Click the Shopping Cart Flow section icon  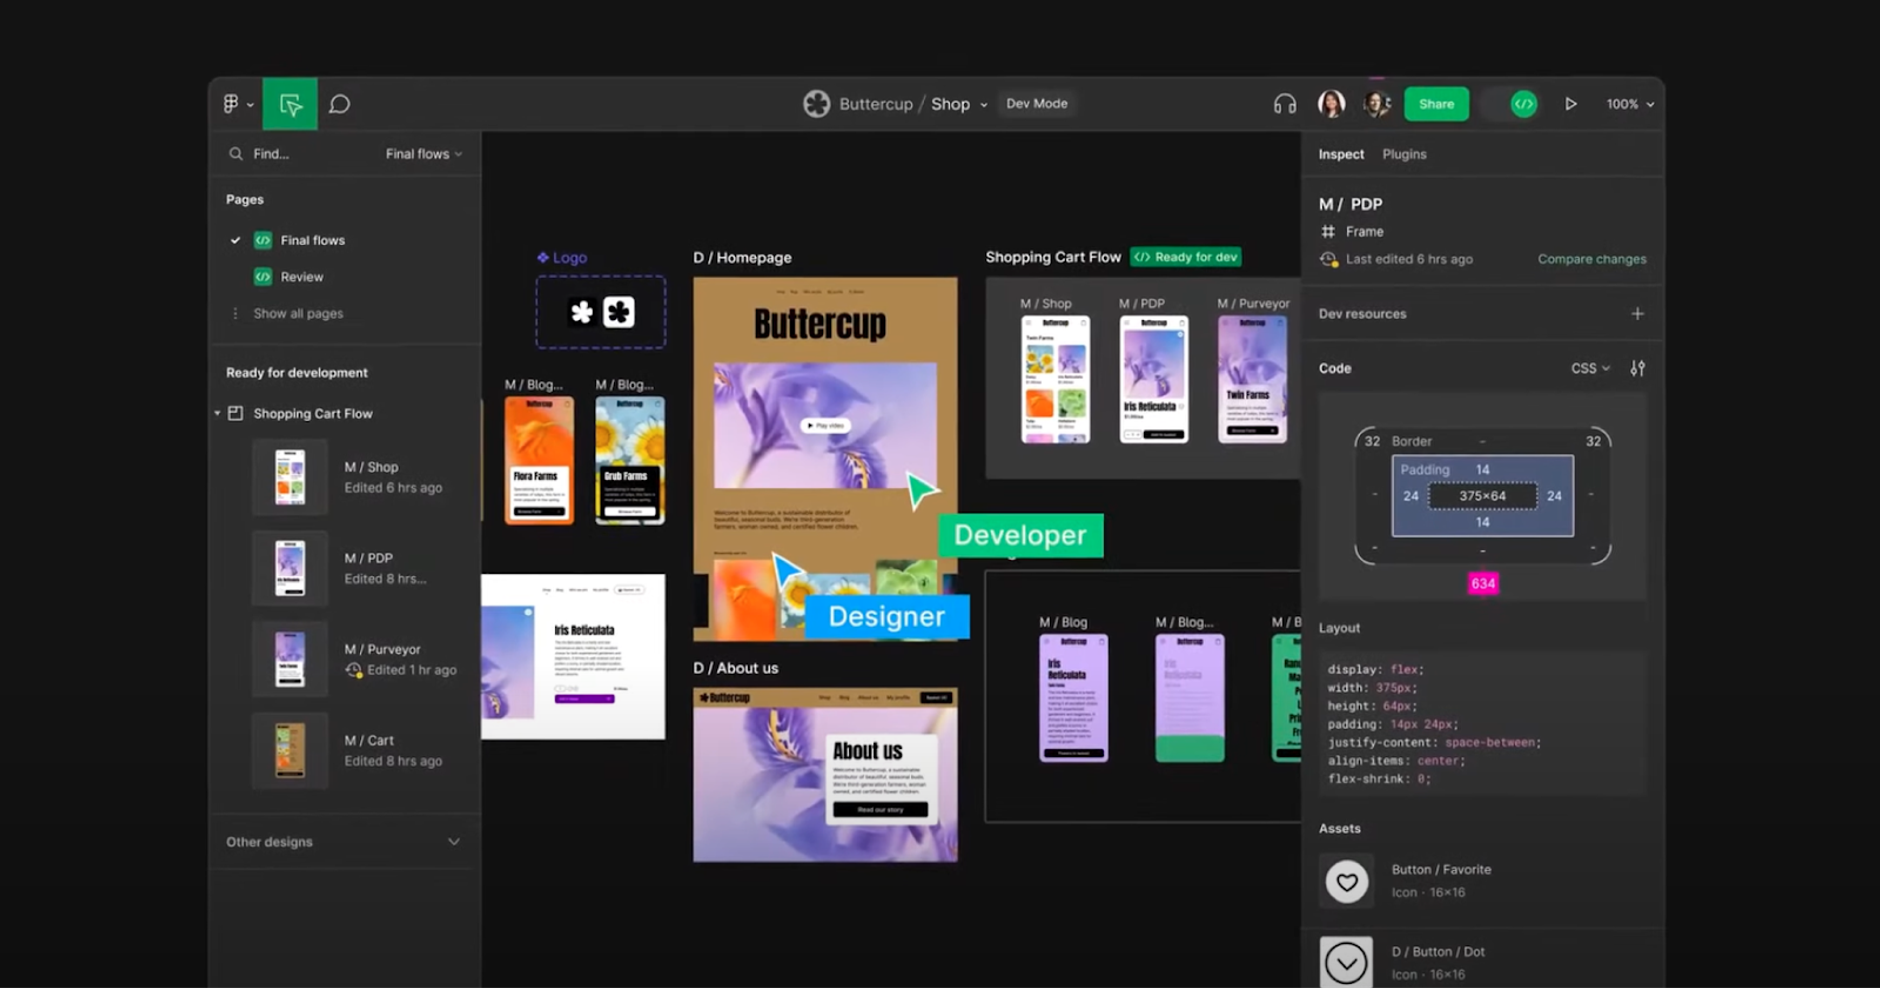tap(236, 413)
